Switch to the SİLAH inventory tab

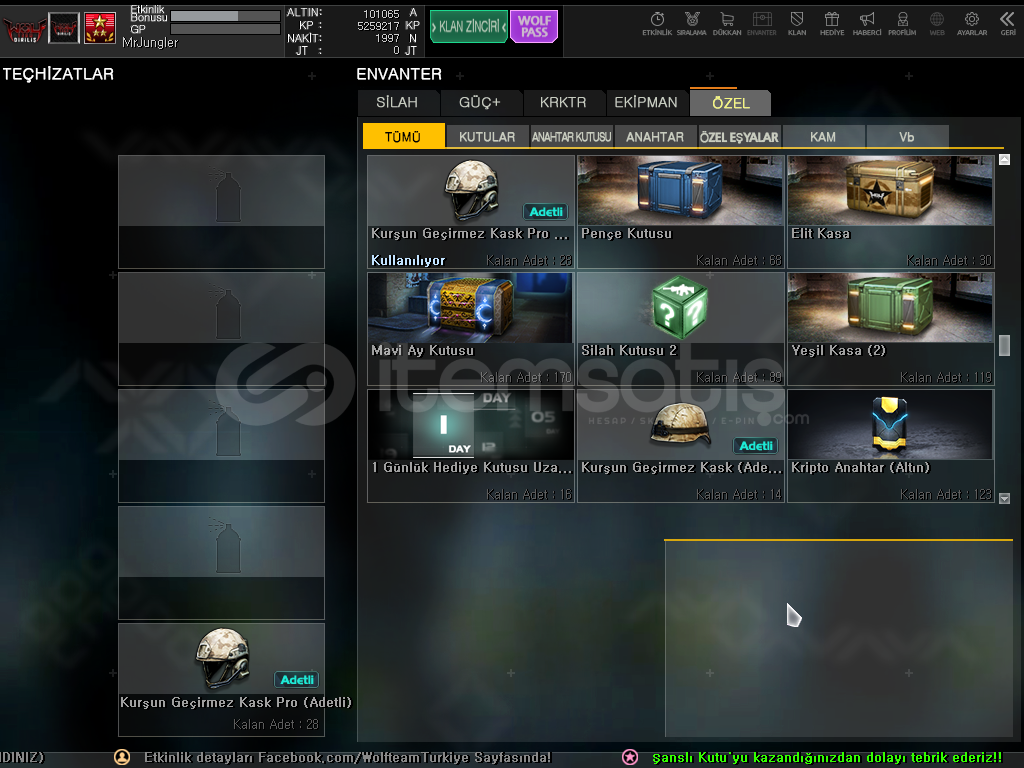click(x=397, y=102)
